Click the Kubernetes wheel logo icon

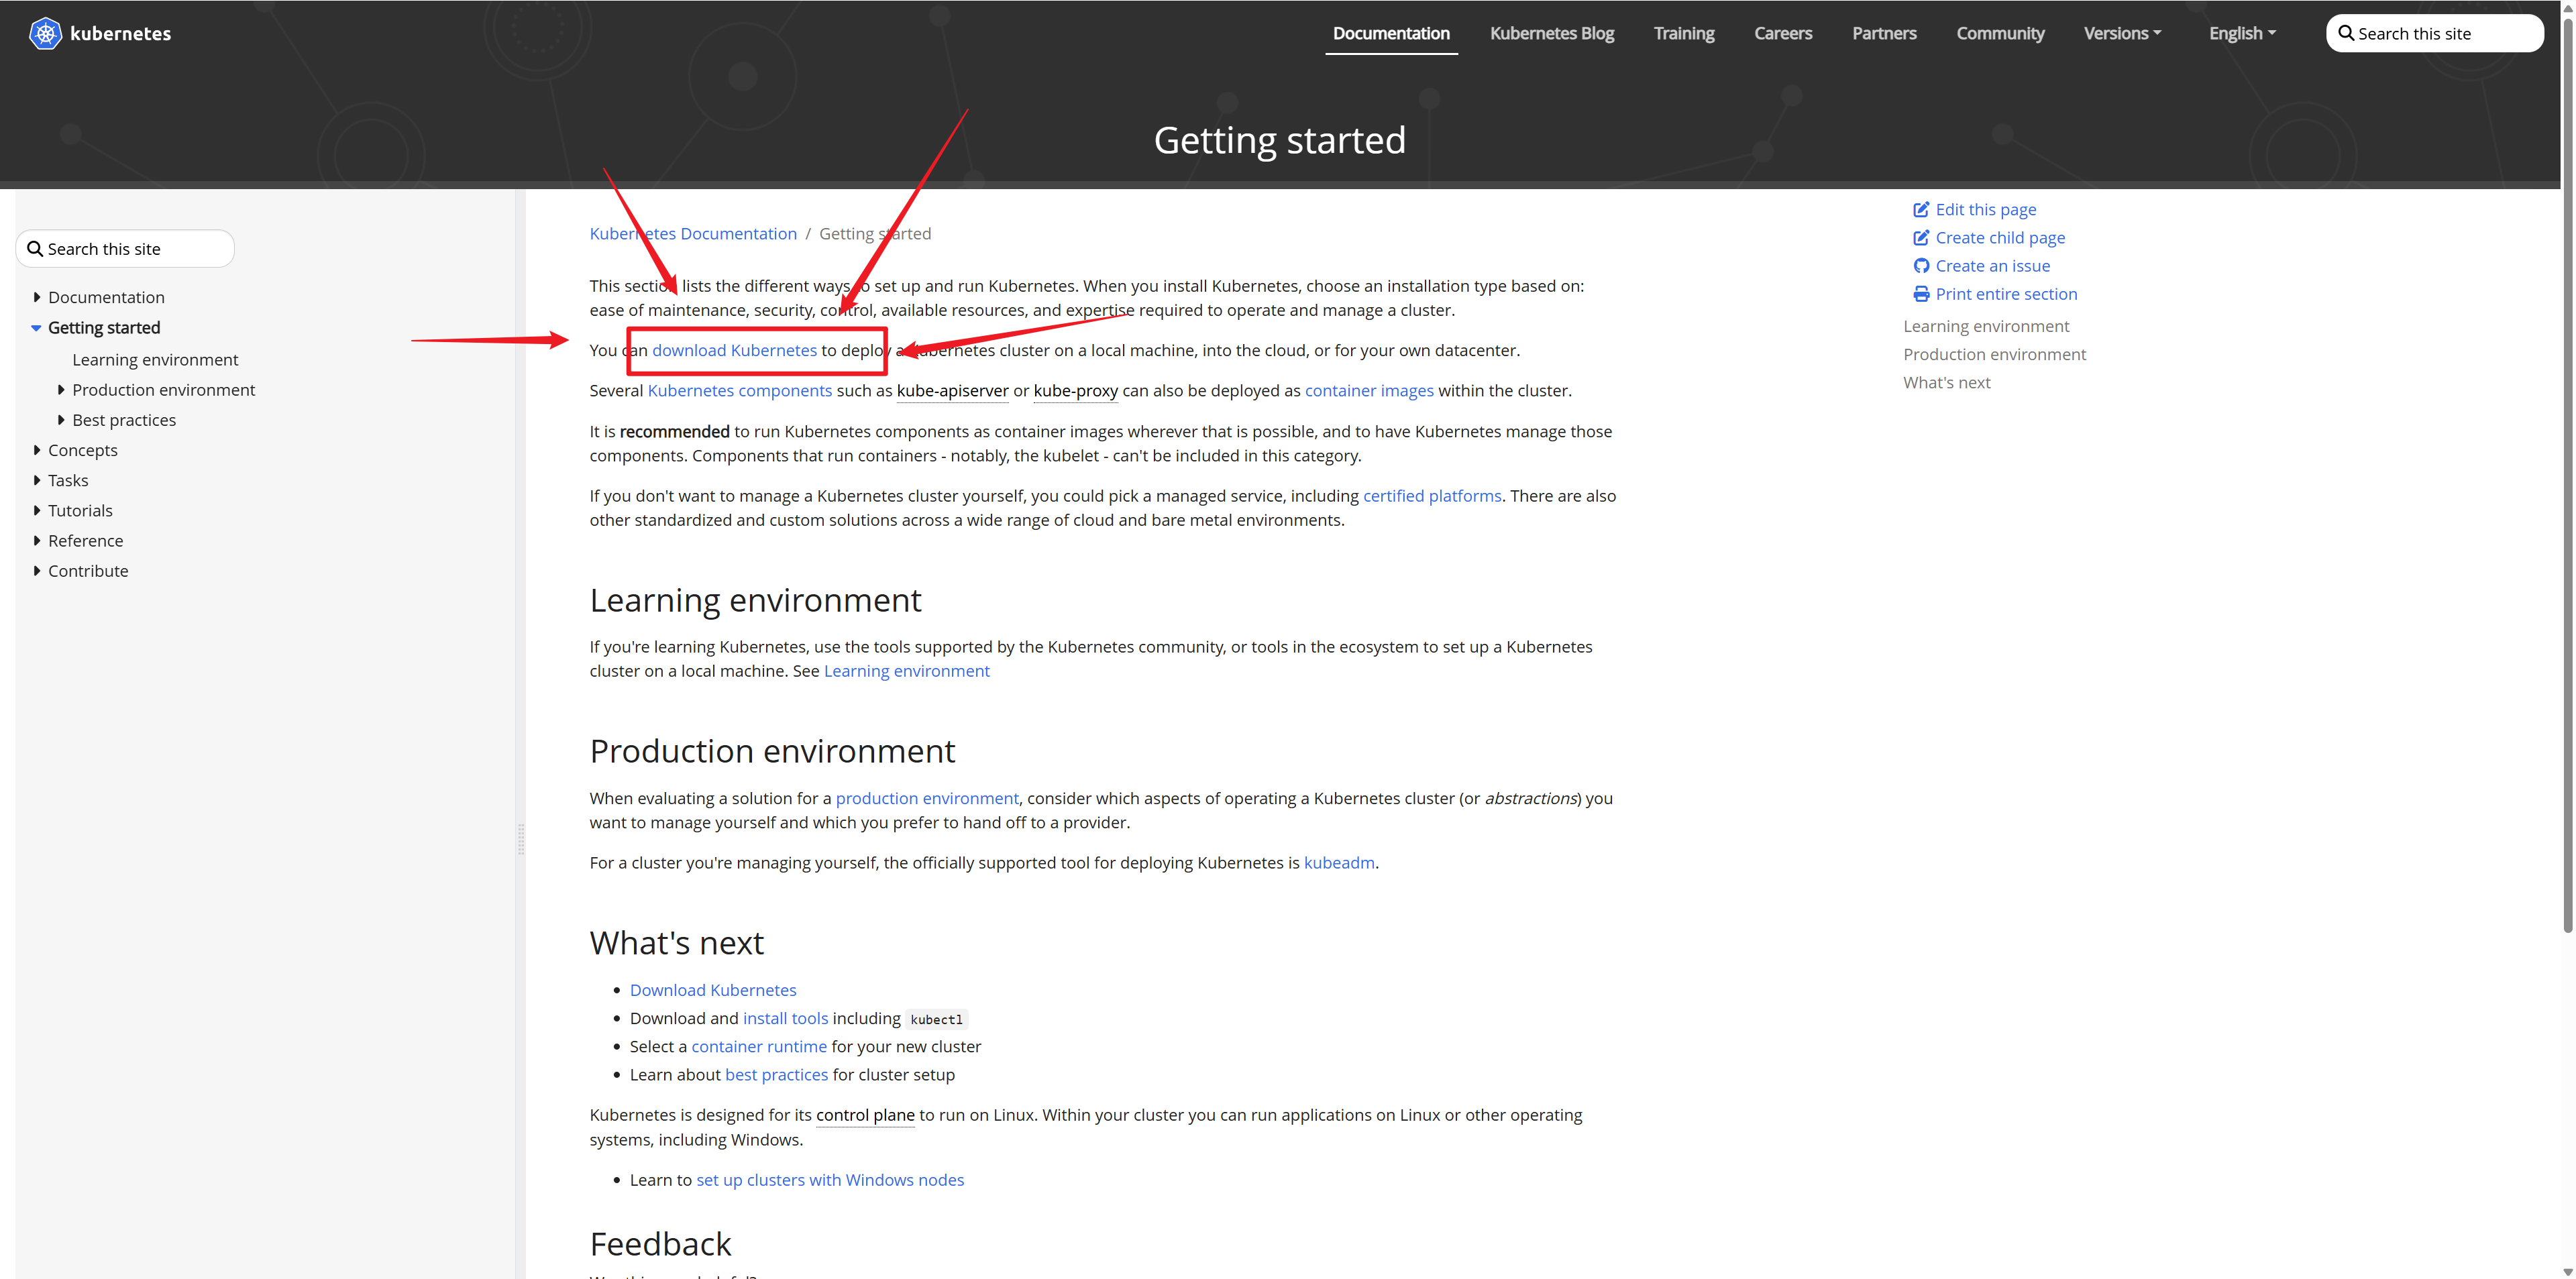pyautogui.click(x=45, y=33)
